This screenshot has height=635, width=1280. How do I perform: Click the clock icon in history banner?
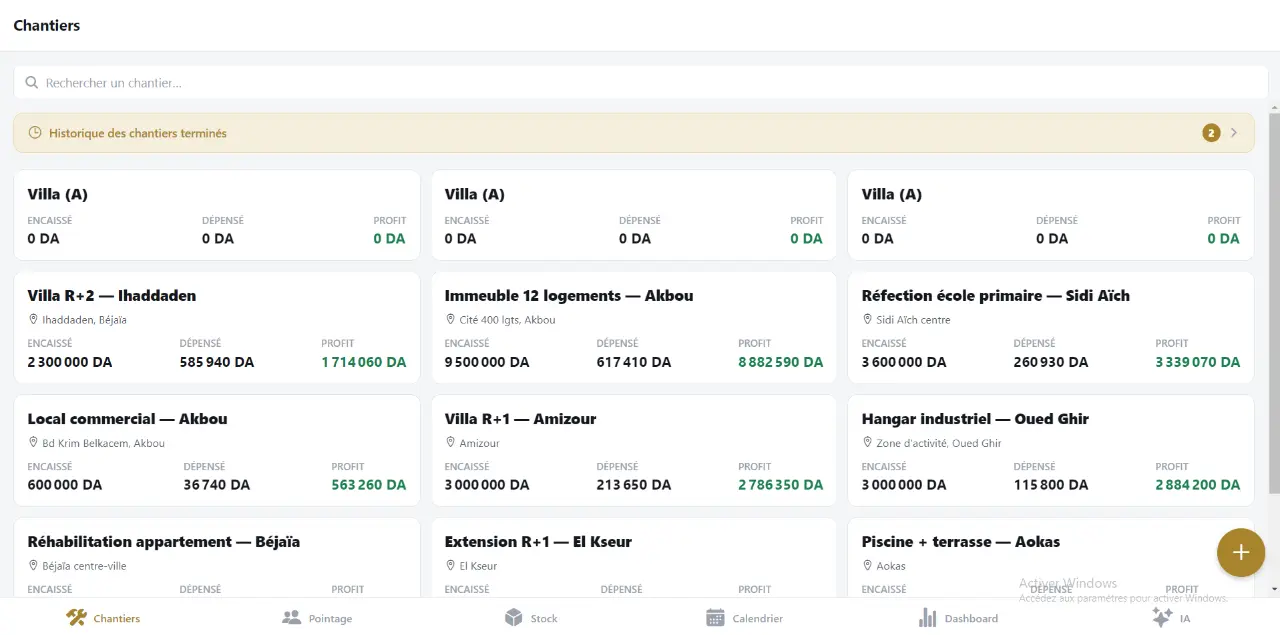tap(35, 133)
